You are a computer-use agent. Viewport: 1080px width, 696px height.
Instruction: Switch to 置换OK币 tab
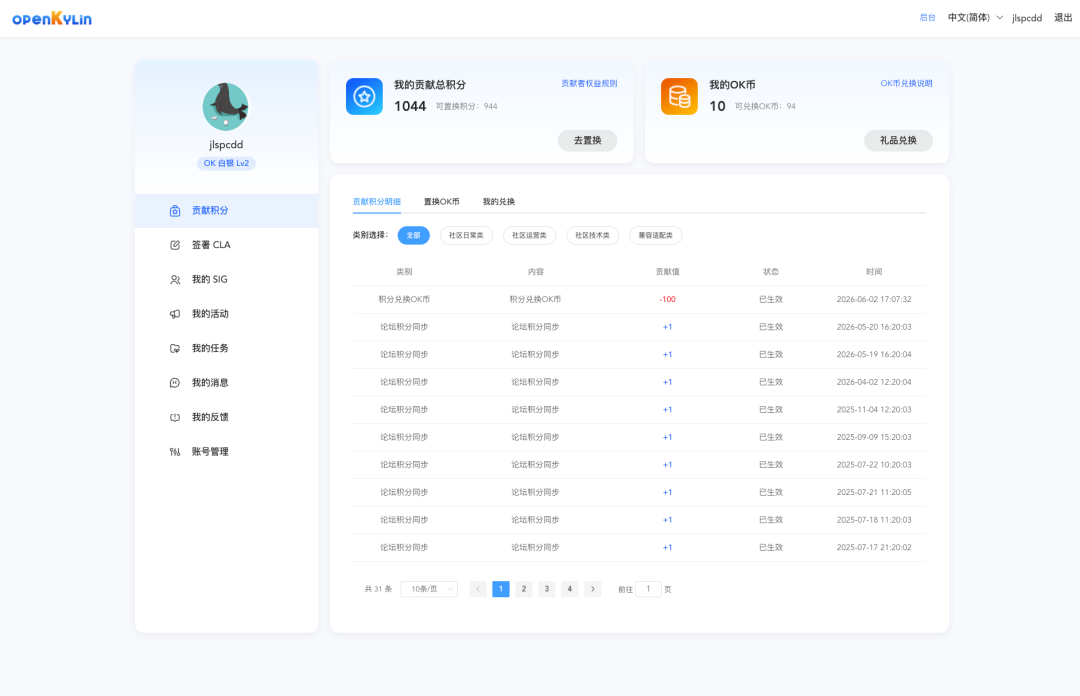coord(442,202)
